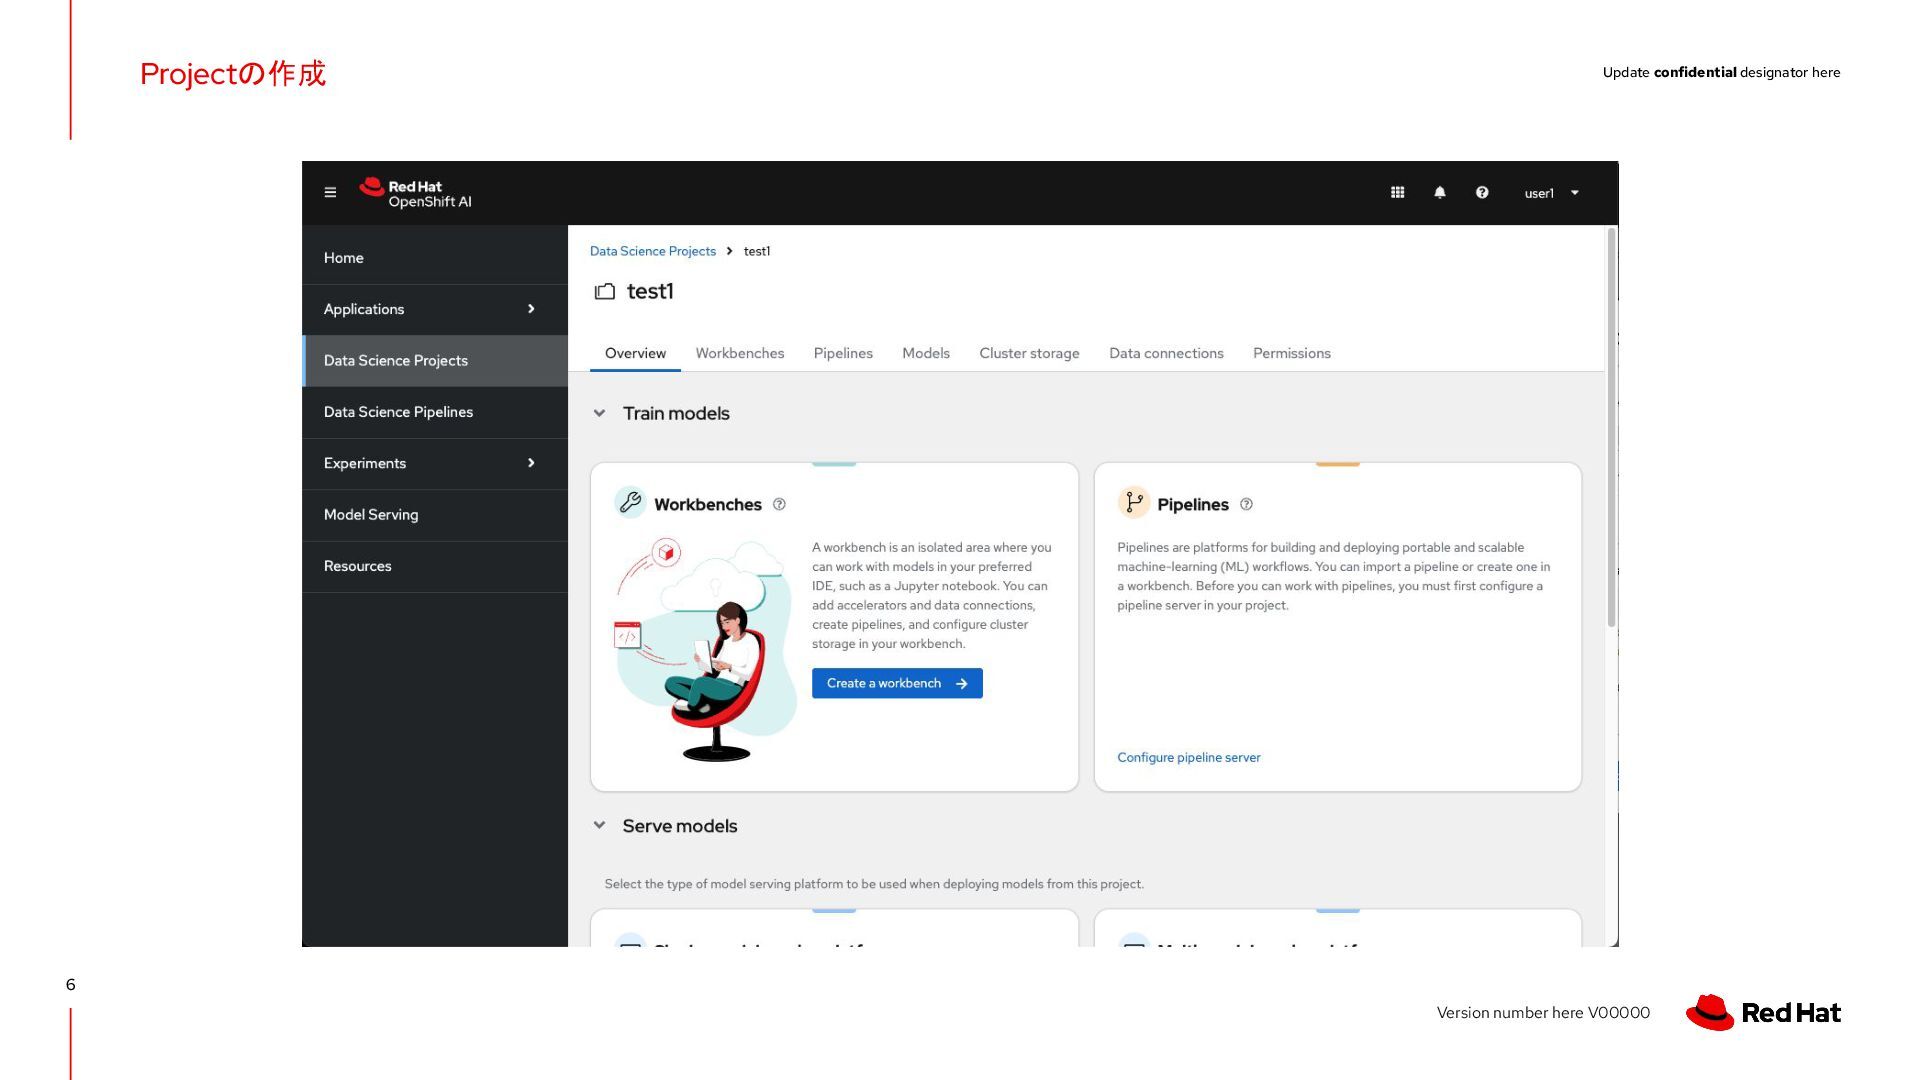Expand the Applications sidebar section
Image resolution: width=1920 pixels, height=1080 pixels.
click(x=435, y=309)
